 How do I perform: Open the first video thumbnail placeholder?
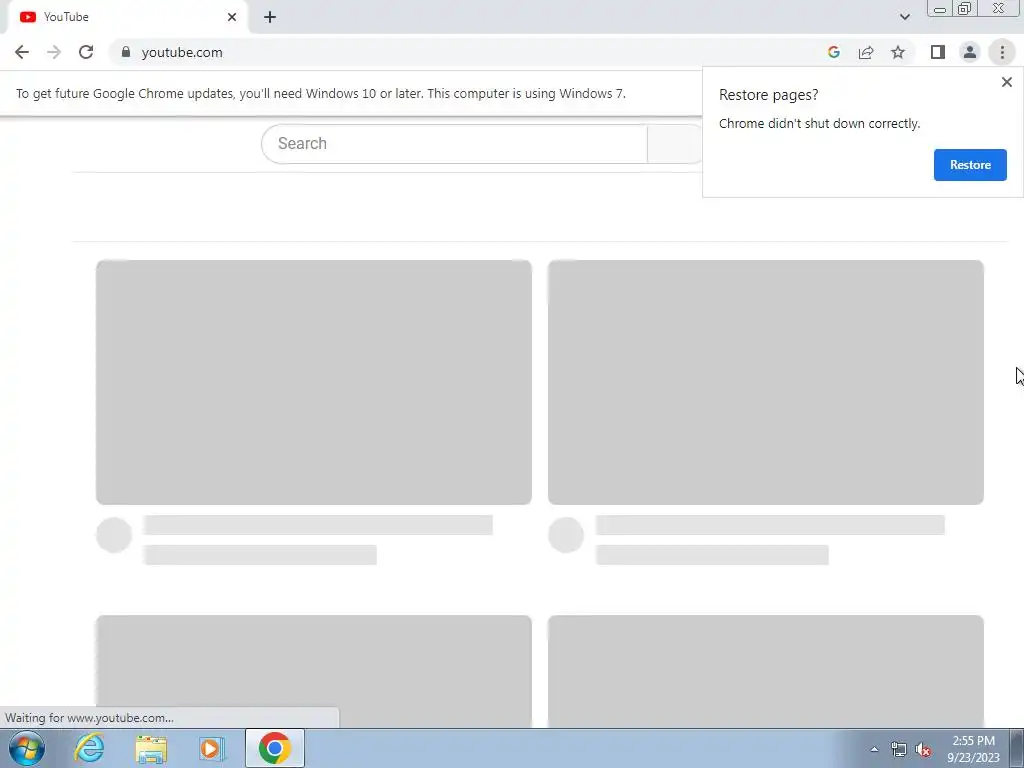pyautogui.click(x=313, y=382)
